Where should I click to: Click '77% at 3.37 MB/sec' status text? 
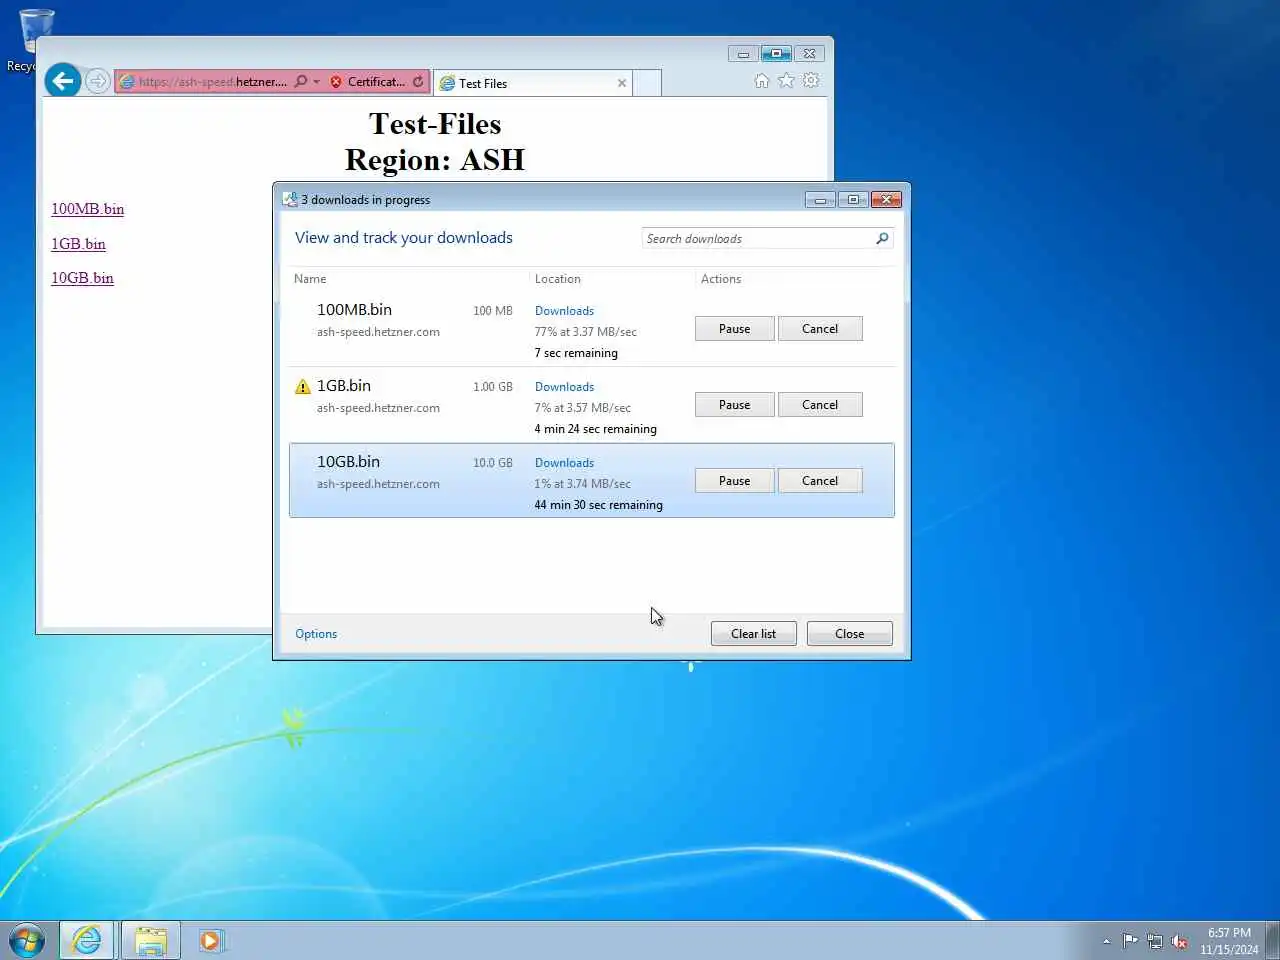coord(585,332)
